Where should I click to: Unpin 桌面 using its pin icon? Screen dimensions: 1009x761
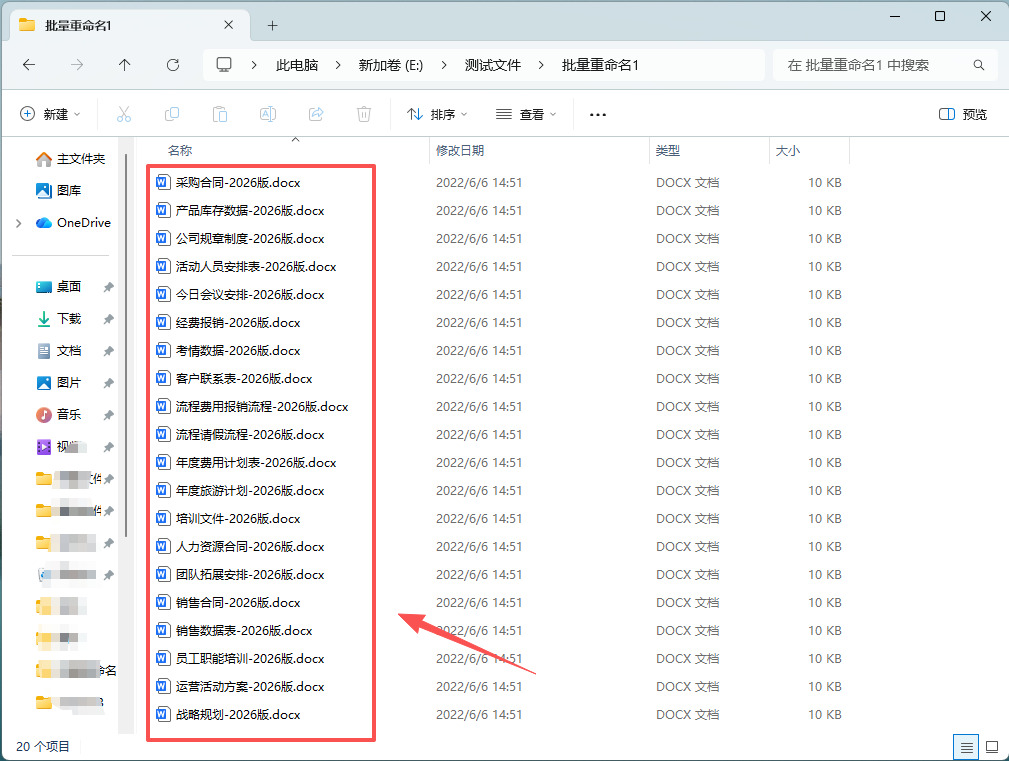109,287
